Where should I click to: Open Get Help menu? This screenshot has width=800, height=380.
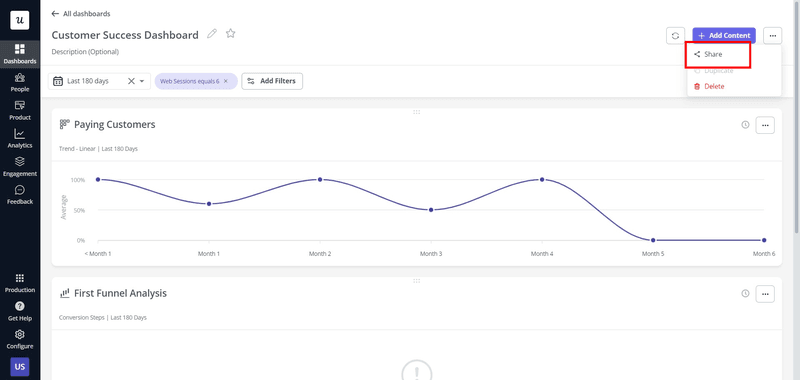click(x=19, y=311)
